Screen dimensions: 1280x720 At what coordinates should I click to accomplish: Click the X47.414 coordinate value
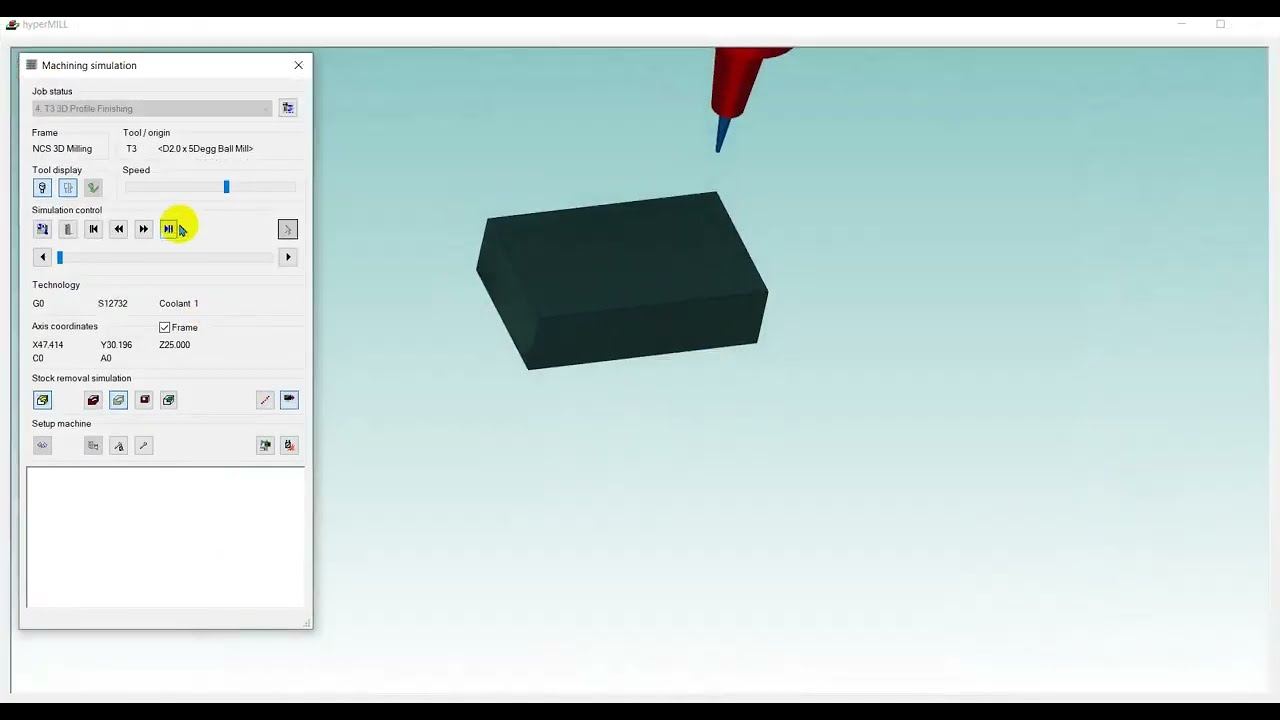coord(47,345)
